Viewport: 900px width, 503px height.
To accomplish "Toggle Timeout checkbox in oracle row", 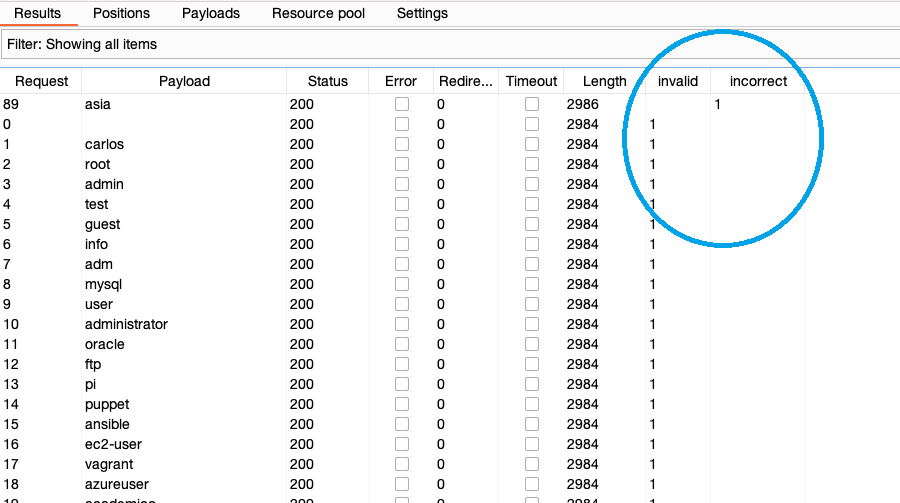I will (532, 344).
